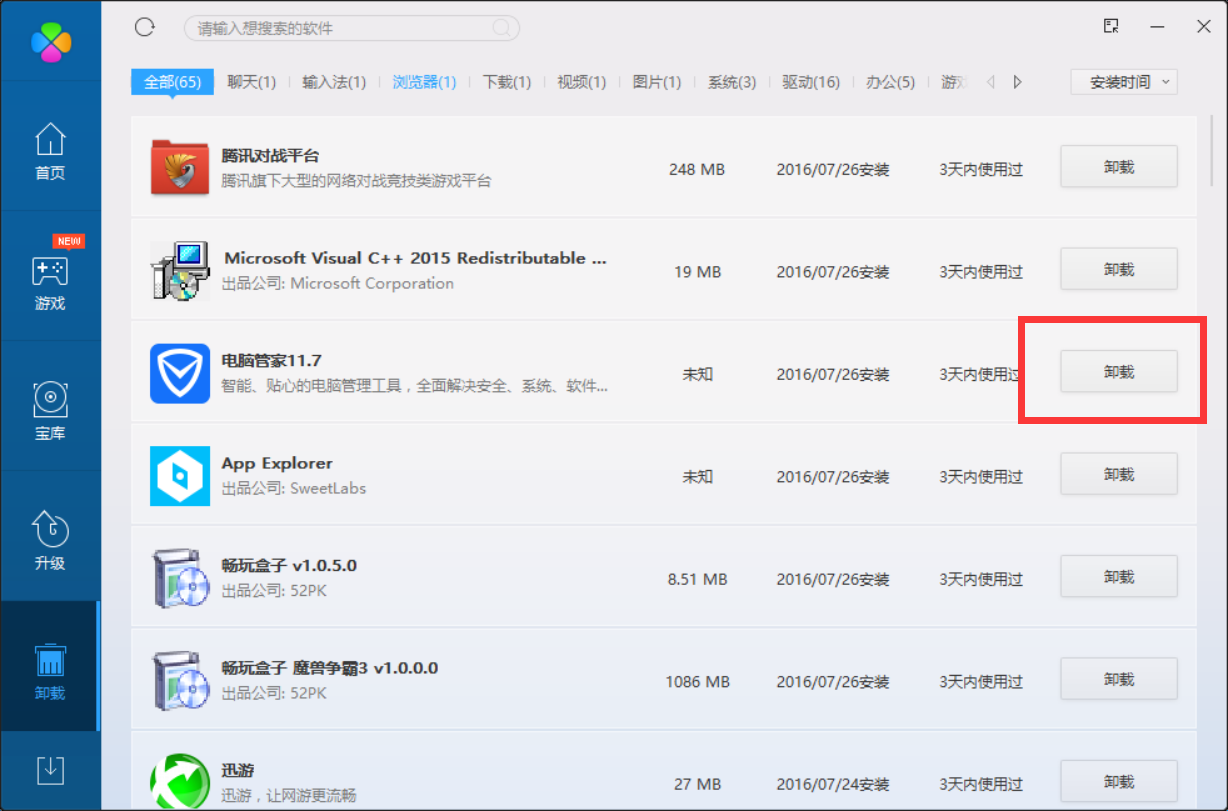Image resolution: width=1228 pixels, height=811 pixels.
Task: Select the 全部(65) tab
Action: (x=173, y=82)
